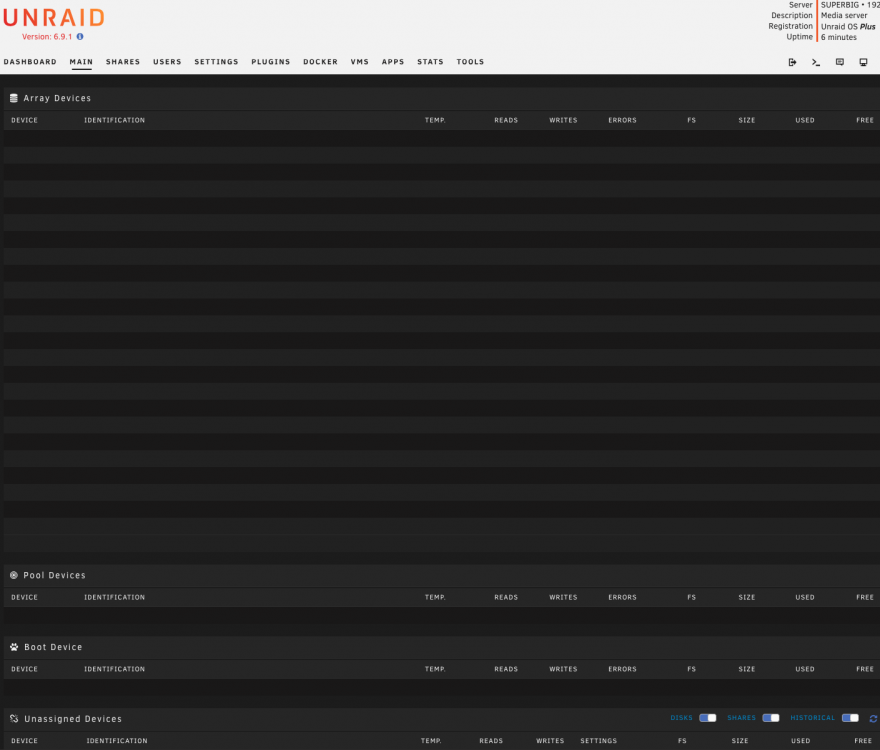Toggle the Disks switch
Image resolution: width=880 pixels, height=750 pixels.
click(x=708, y=718)
